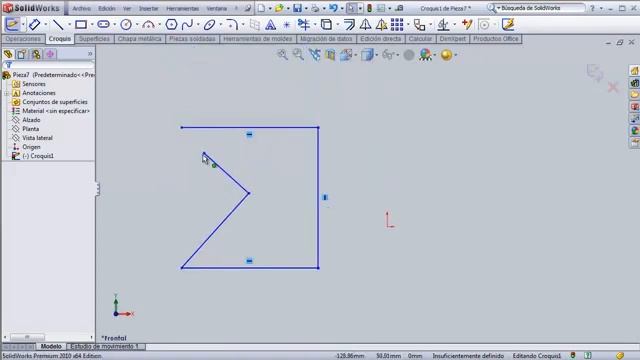Viewport: 640px width, 360px height.
Task: Click the sketch cancel red X icon
Action: click(613, 87)
